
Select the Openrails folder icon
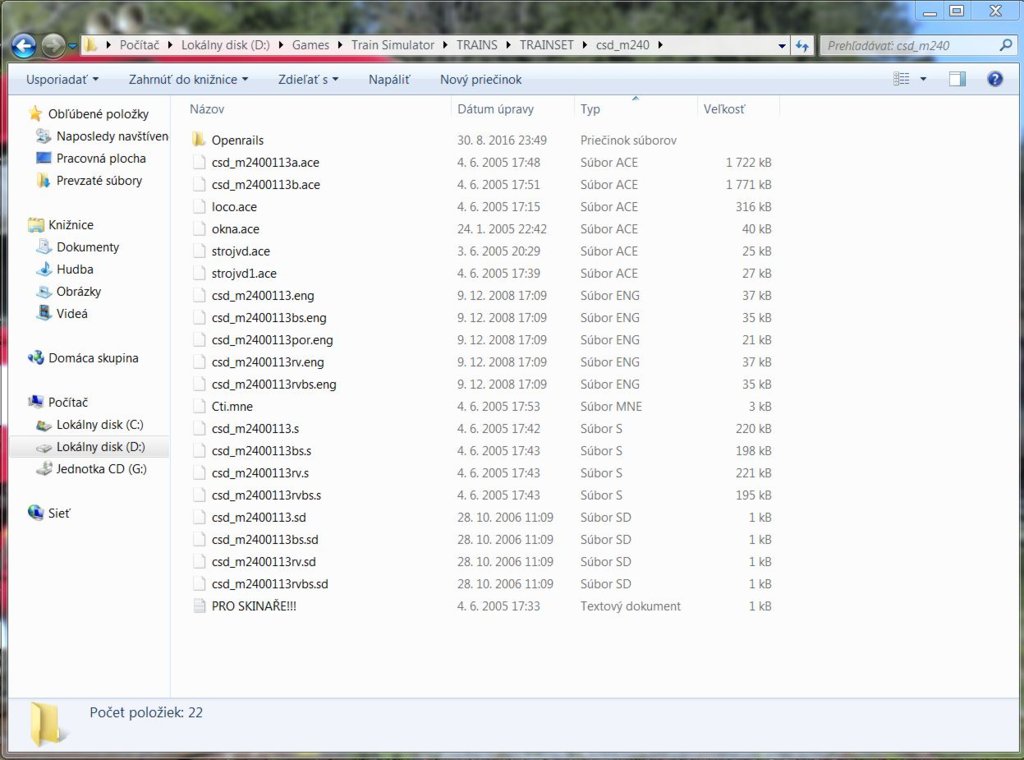click(x=198, y=140)
